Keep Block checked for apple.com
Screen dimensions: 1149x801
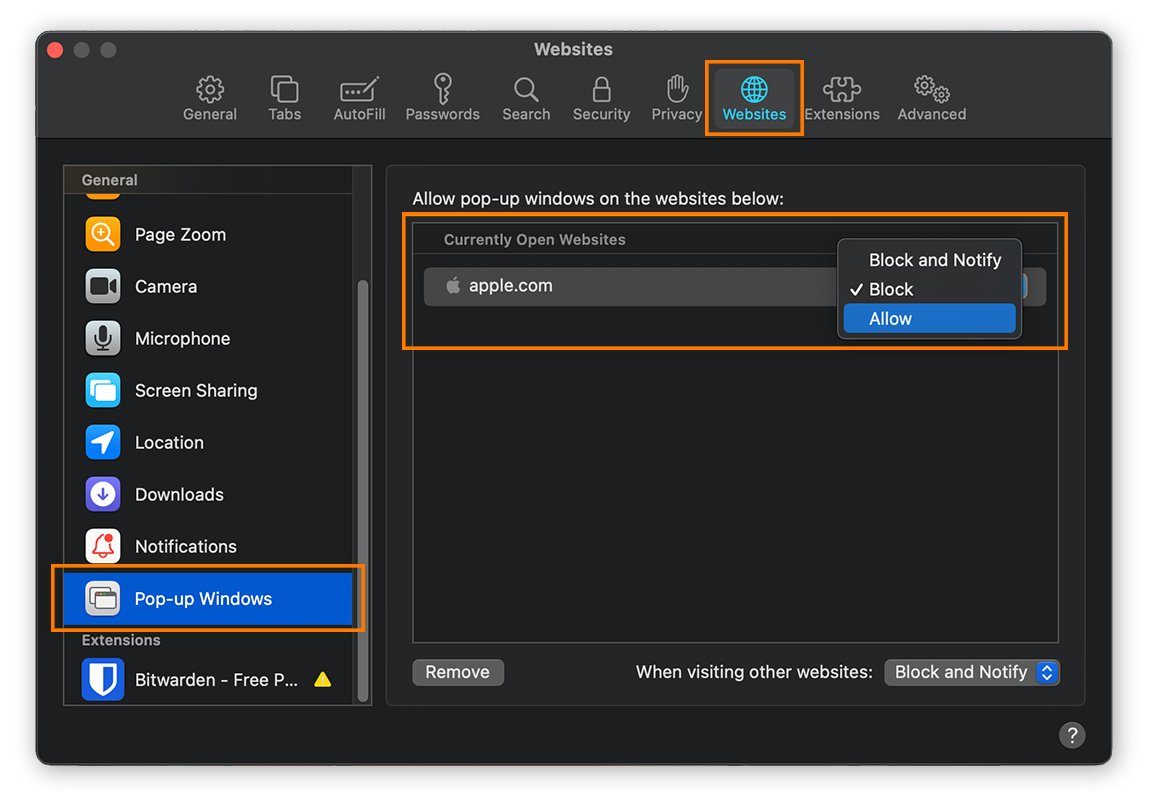tap(891, 289)
